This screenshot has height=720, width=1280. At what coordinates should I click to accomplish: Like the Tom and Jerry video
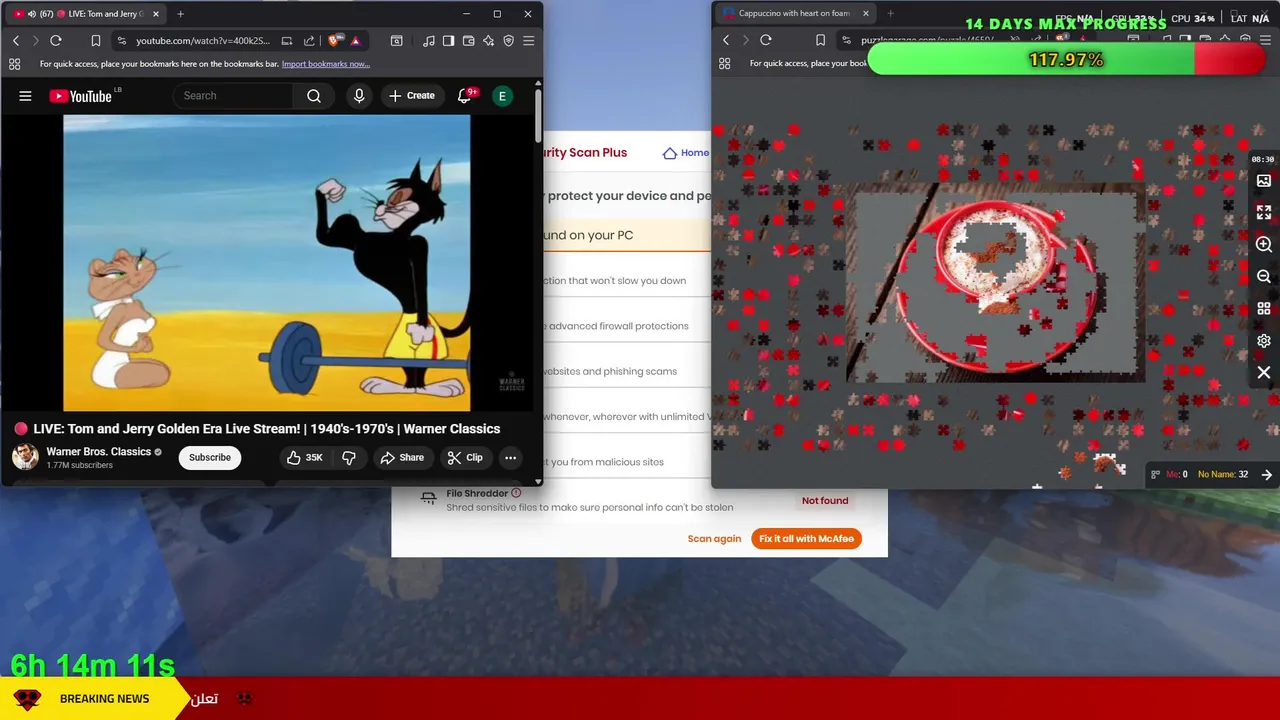(x=304, y=458)
